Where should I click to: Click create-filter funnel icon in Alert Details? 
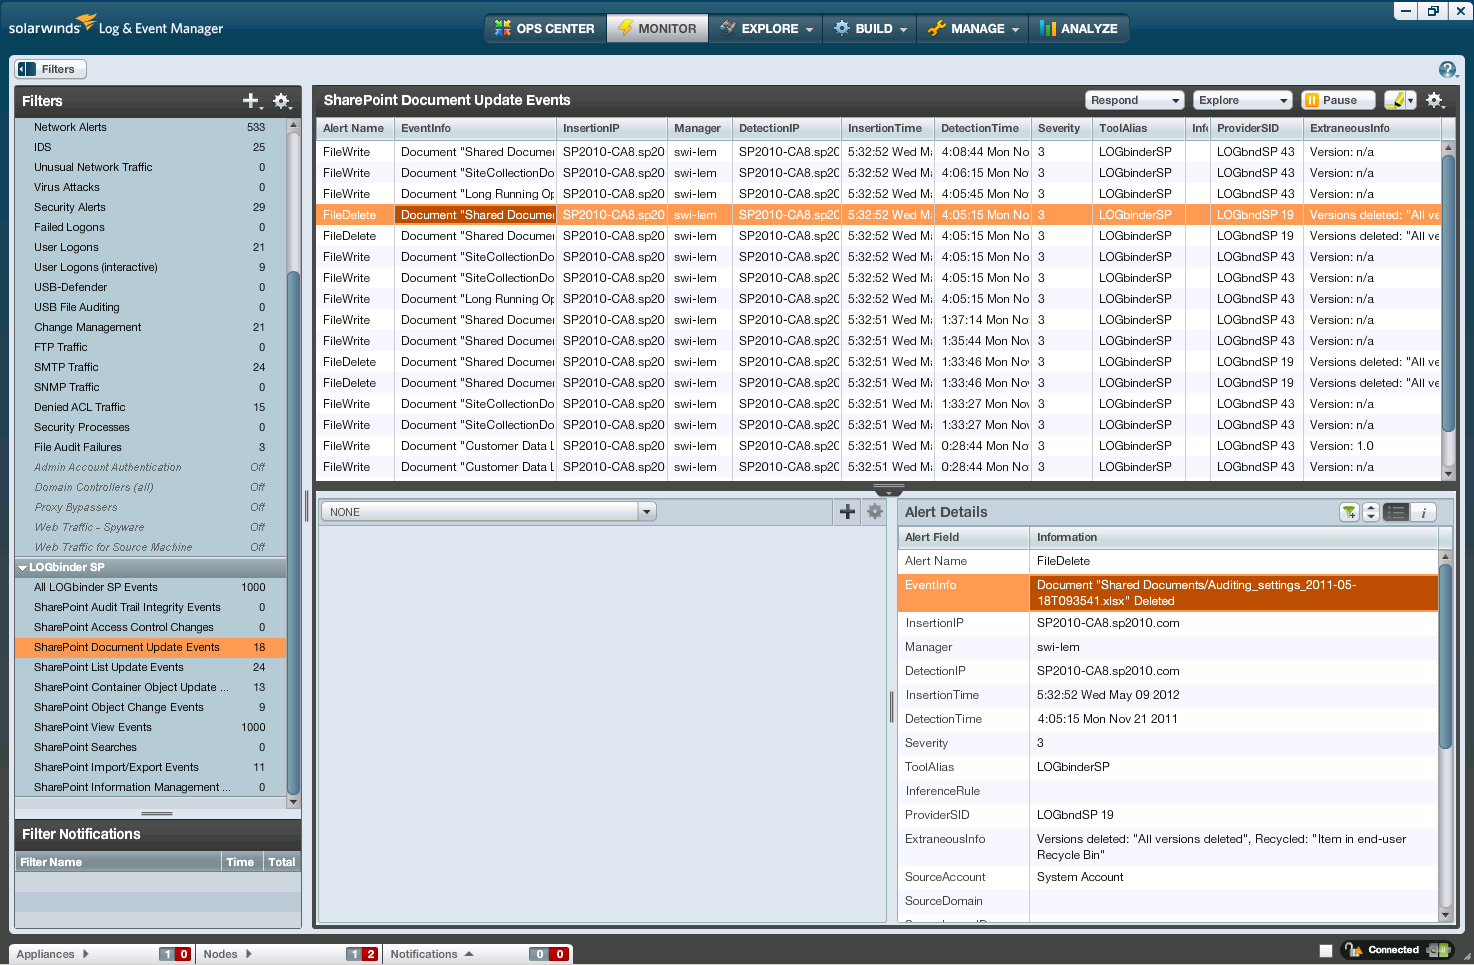click(1350, 512)
